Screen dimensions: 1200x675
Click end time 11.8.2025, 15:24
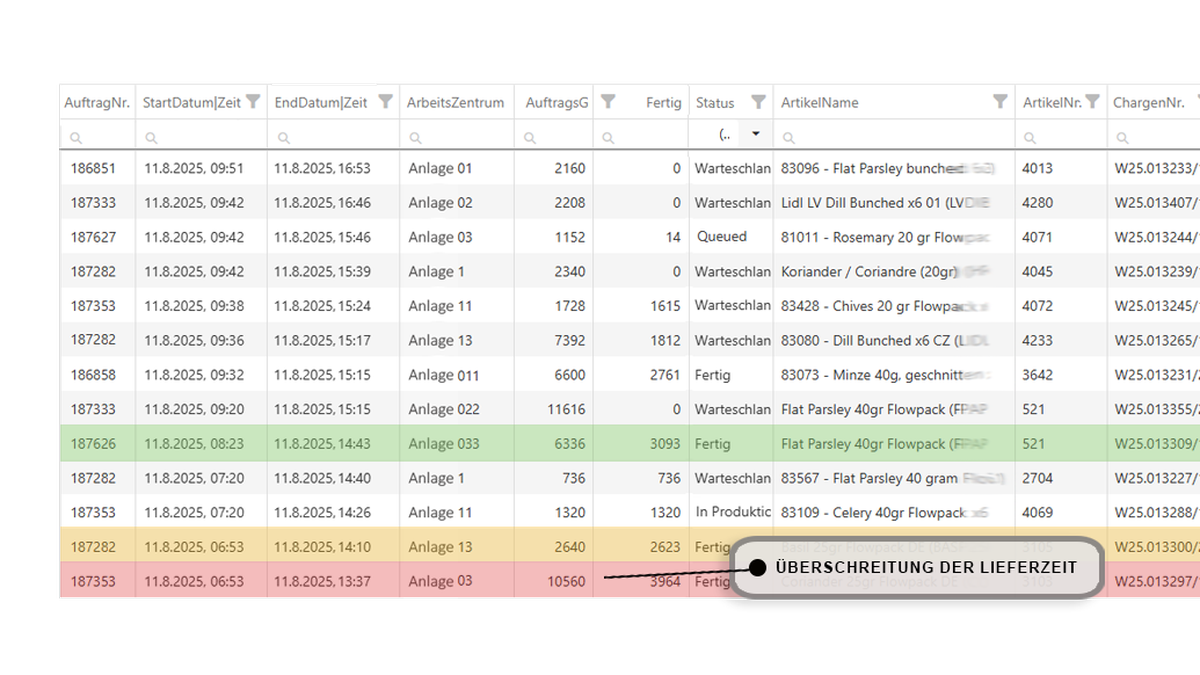pos(323,306)
